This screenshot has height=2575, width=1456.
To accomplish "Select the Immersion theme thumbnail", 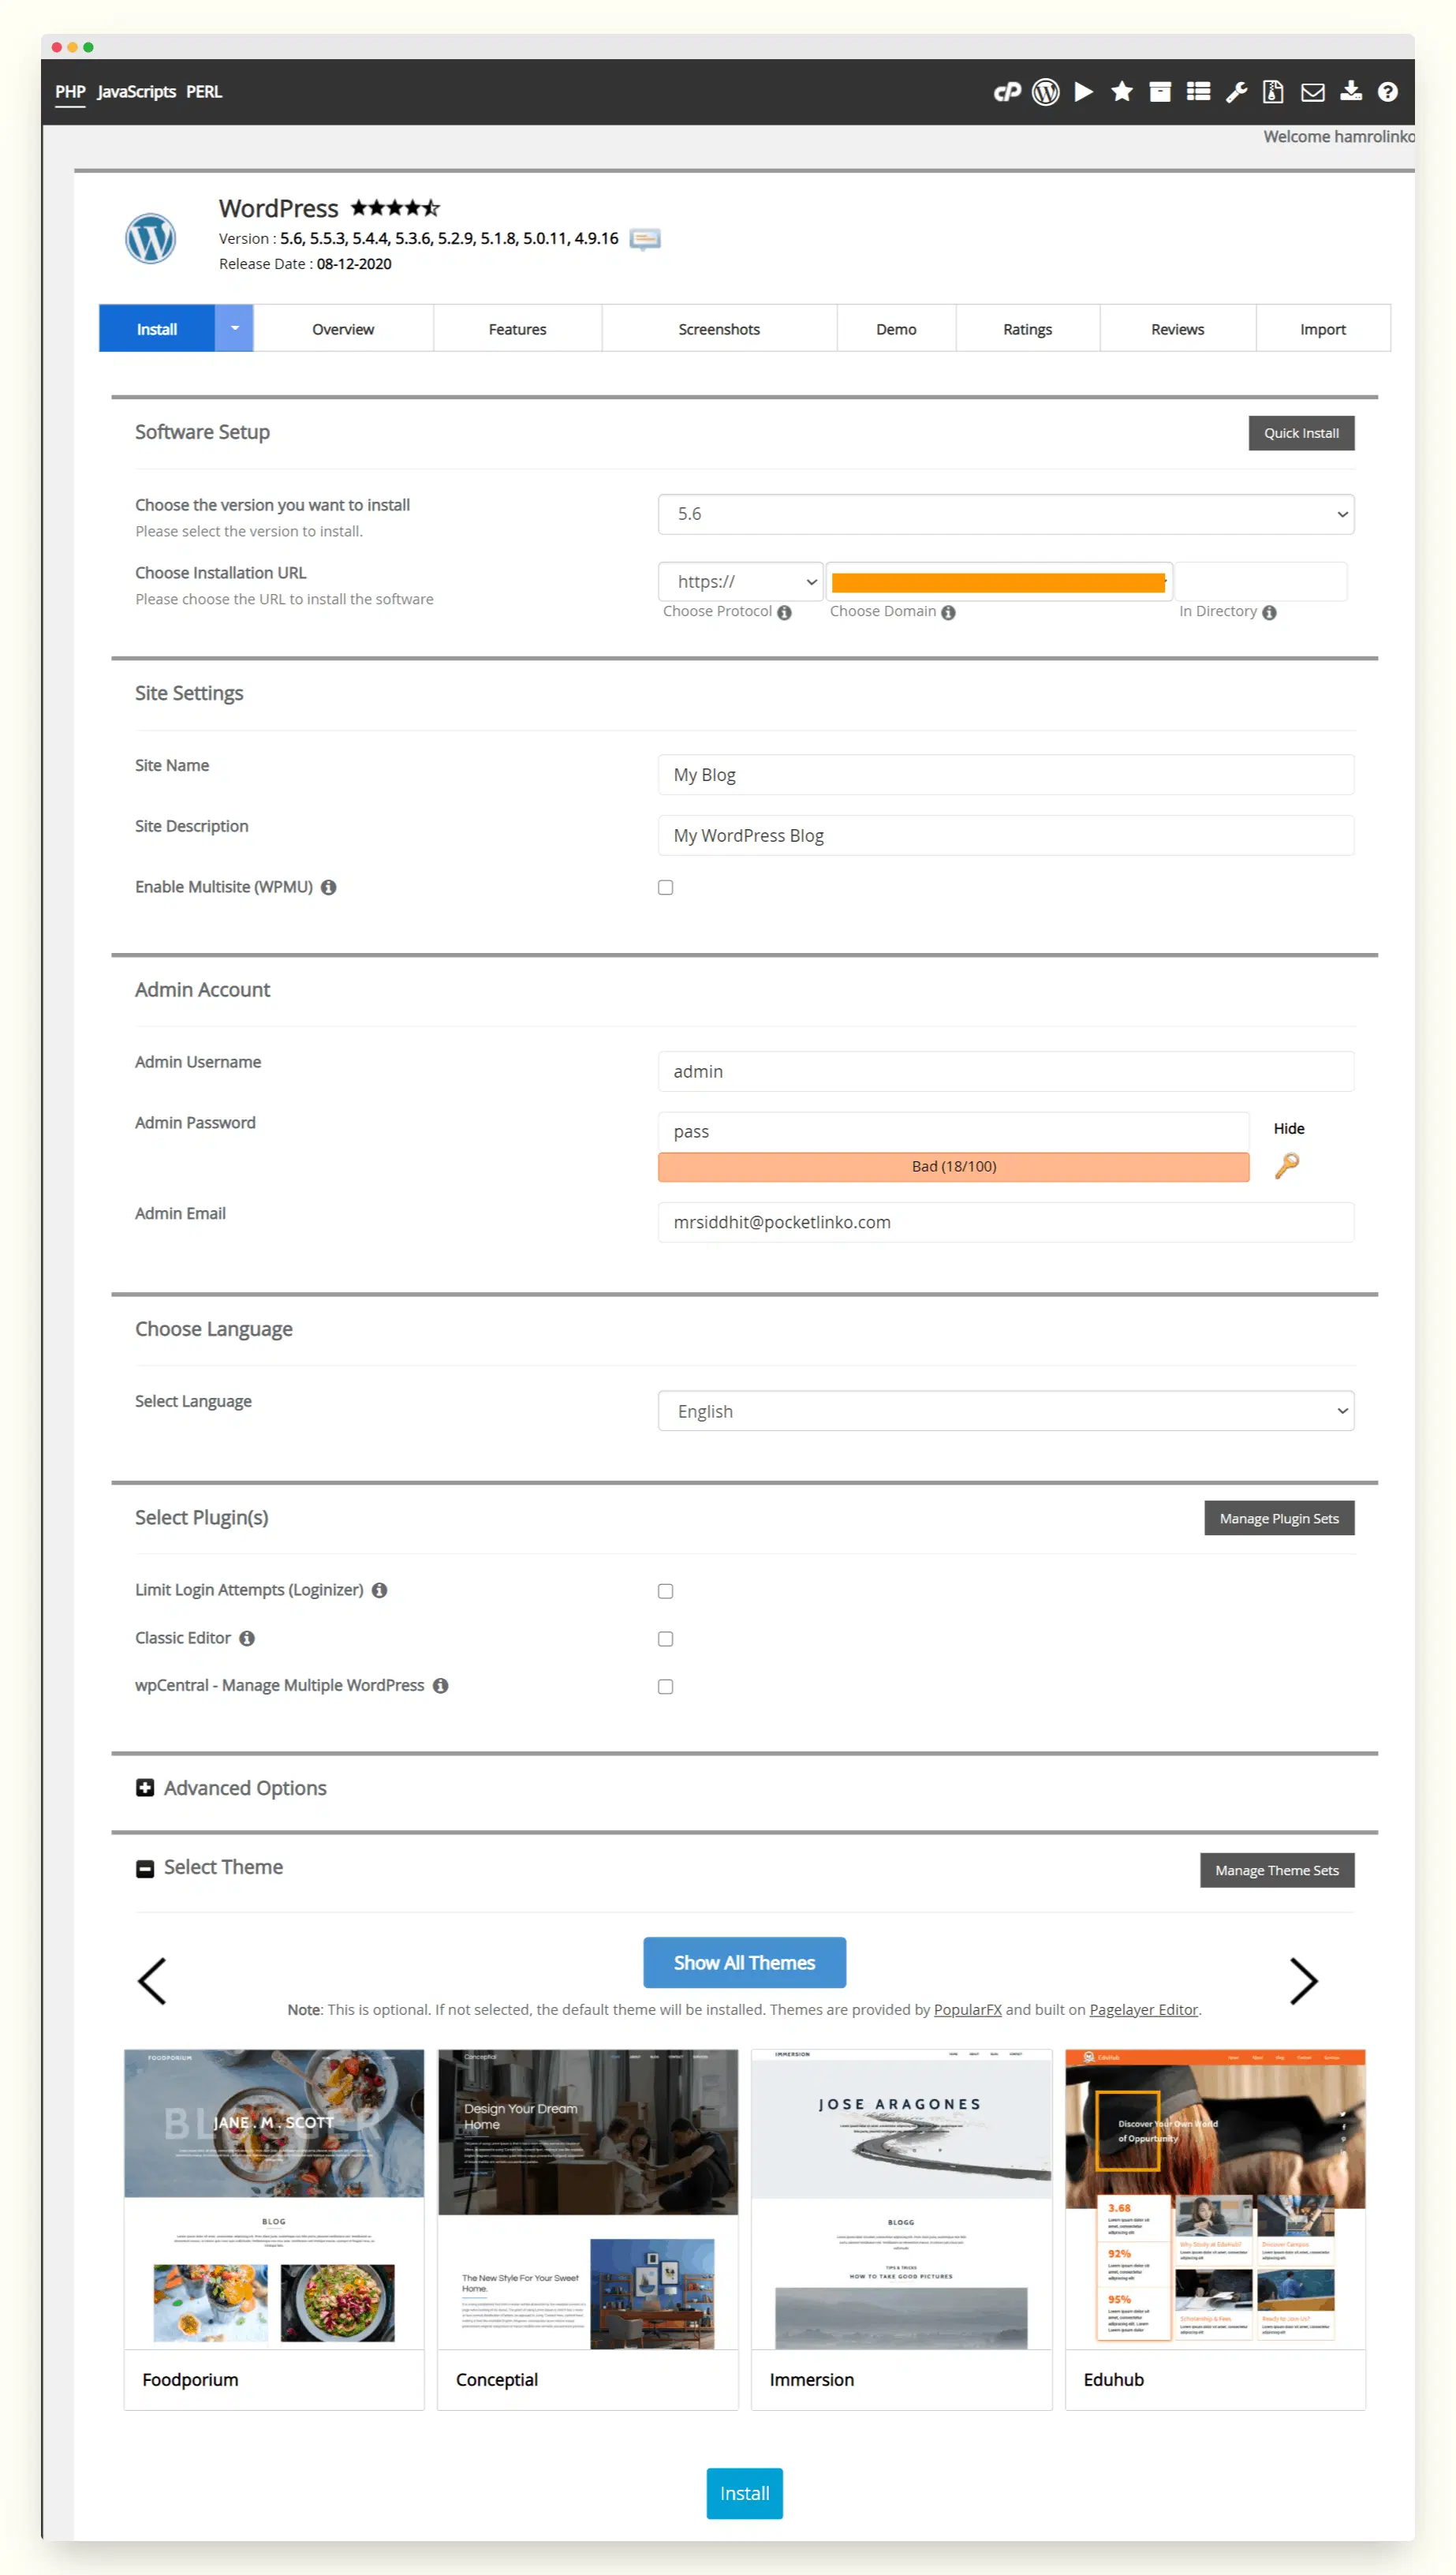I will pos(901,2199).
